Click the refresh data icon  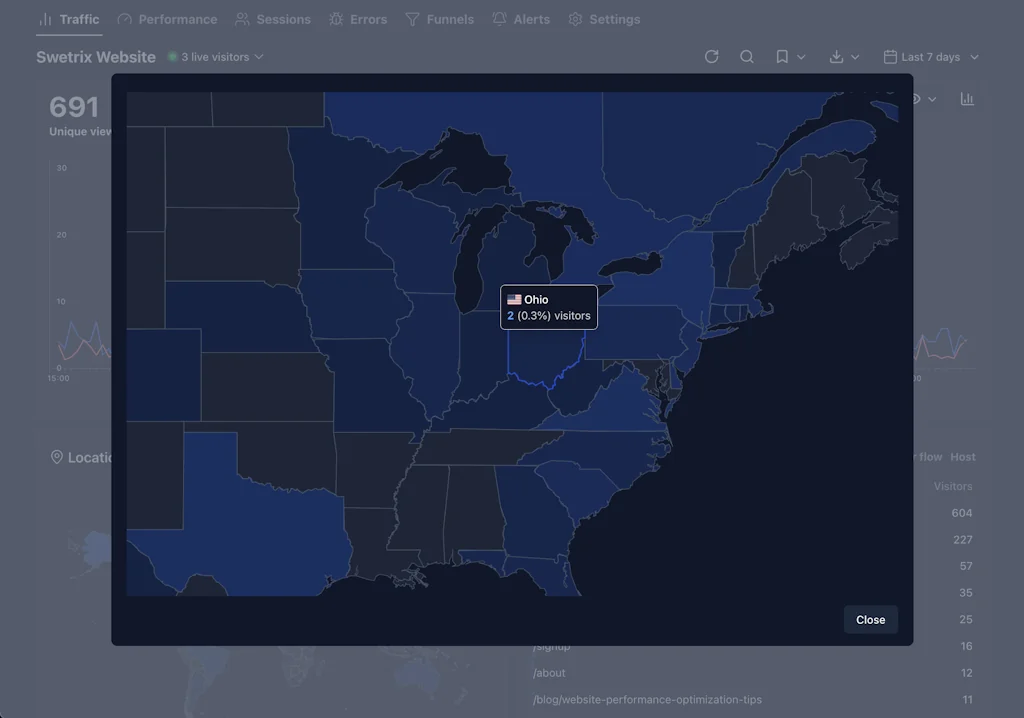click(x=711, y=57)
